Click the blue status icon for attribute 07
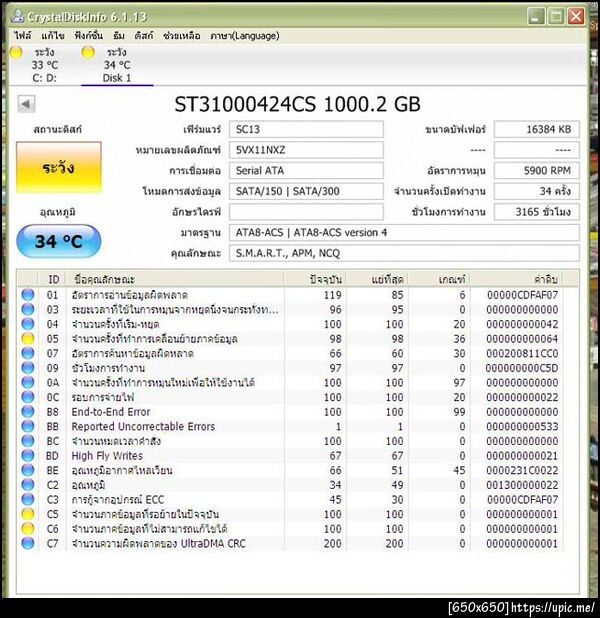Screen dimensions: 600x618 (28, 353)
